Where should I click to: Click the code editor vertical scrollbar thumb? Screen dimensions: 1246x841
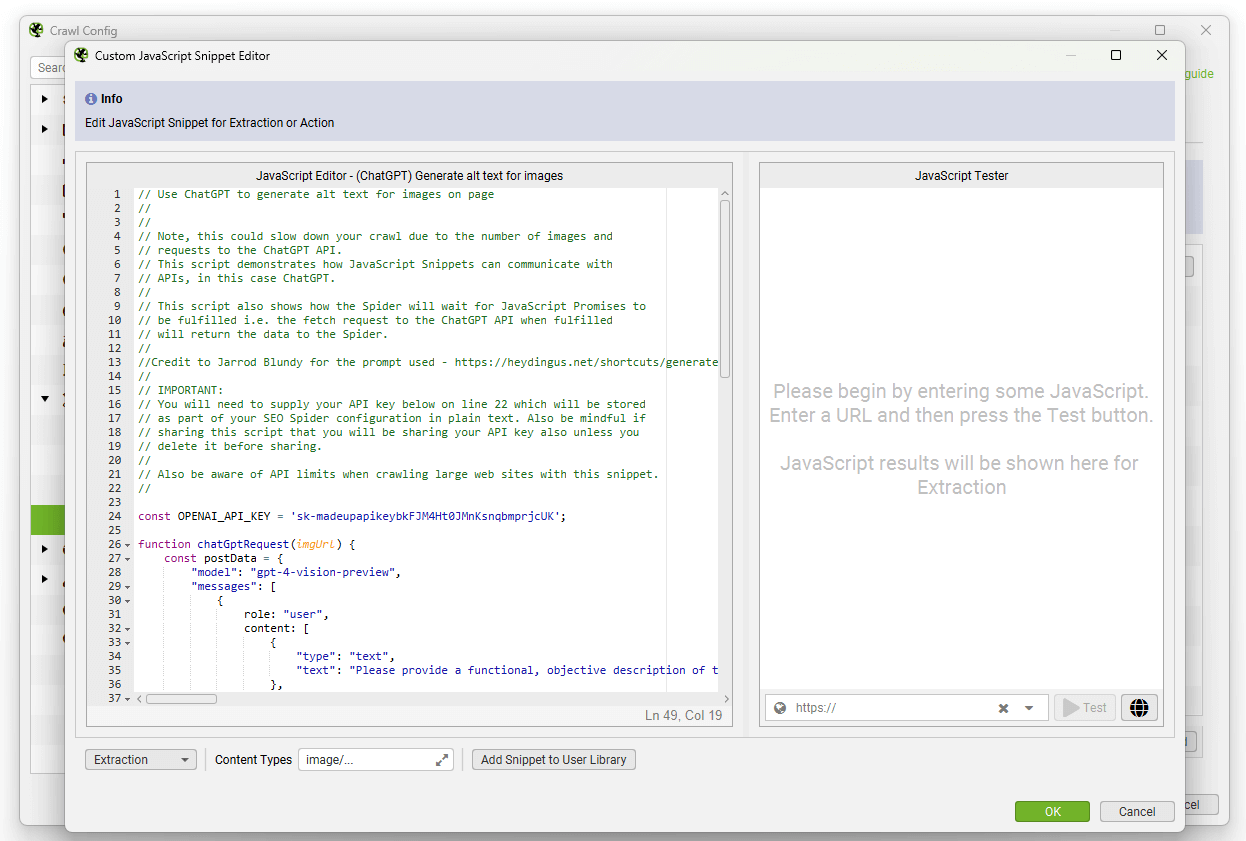pyautogui.click(x=725, y=289)
